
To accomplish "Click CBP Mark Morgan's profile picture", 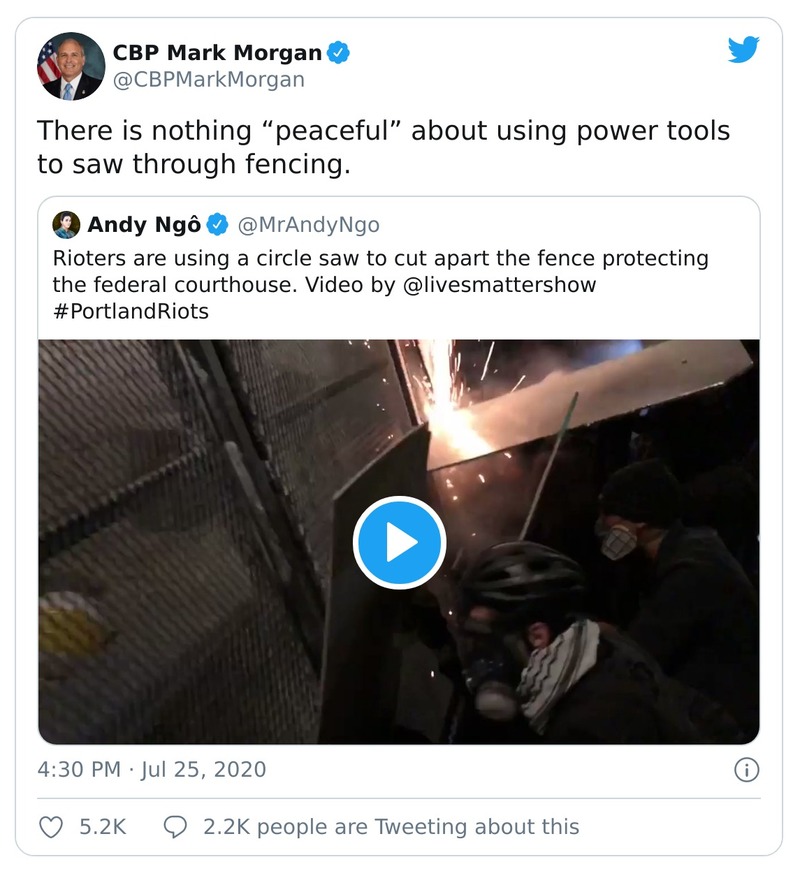I will 71,66.
